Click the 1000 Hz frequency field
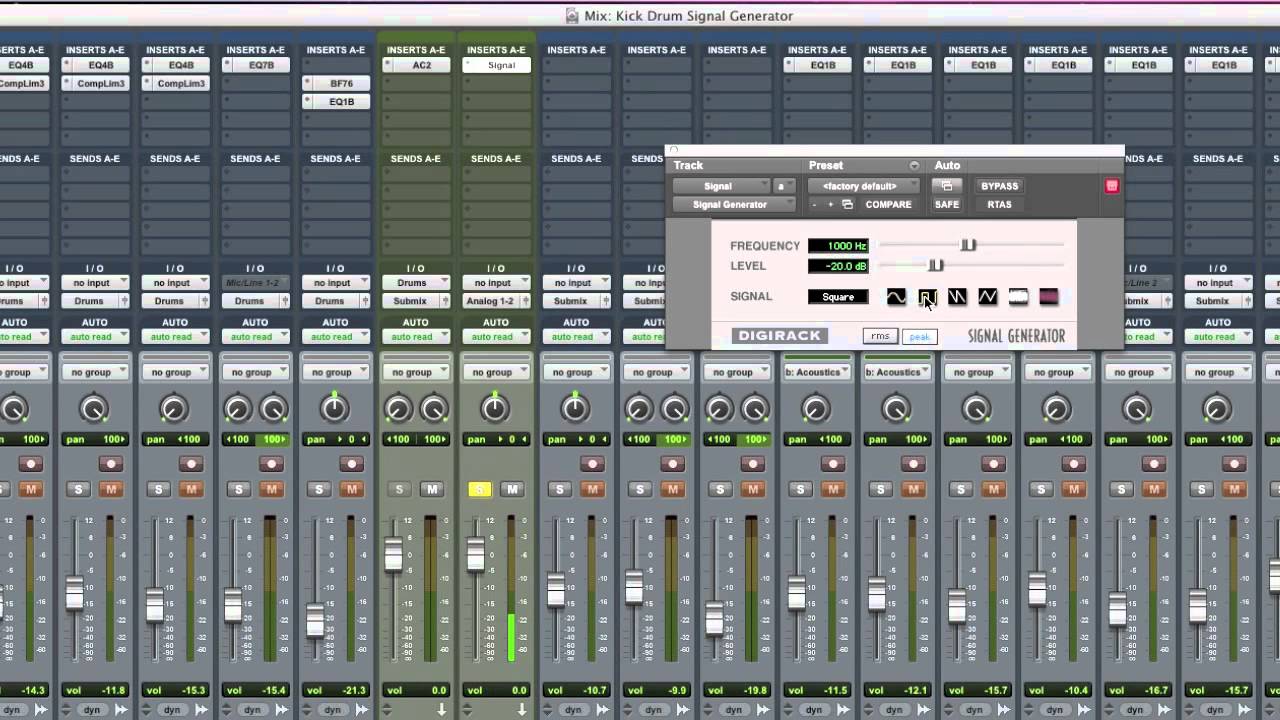Viewport: 1280px width, 720px height. [838, 245]
